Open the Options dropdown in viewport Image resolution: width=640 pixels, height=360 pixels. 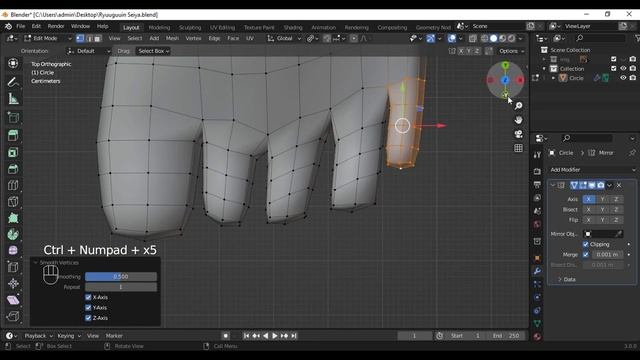click(511, 51)
